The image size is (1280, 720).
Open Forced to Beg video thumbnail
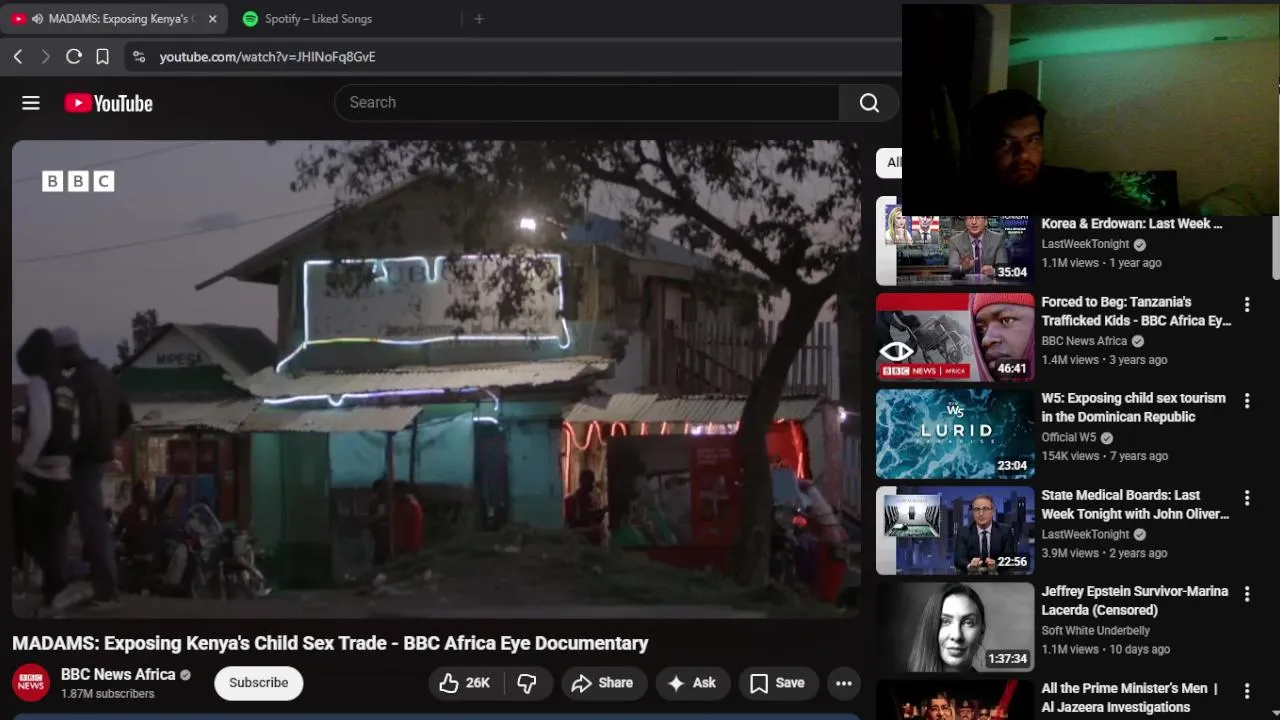click(x=955, y=337)
